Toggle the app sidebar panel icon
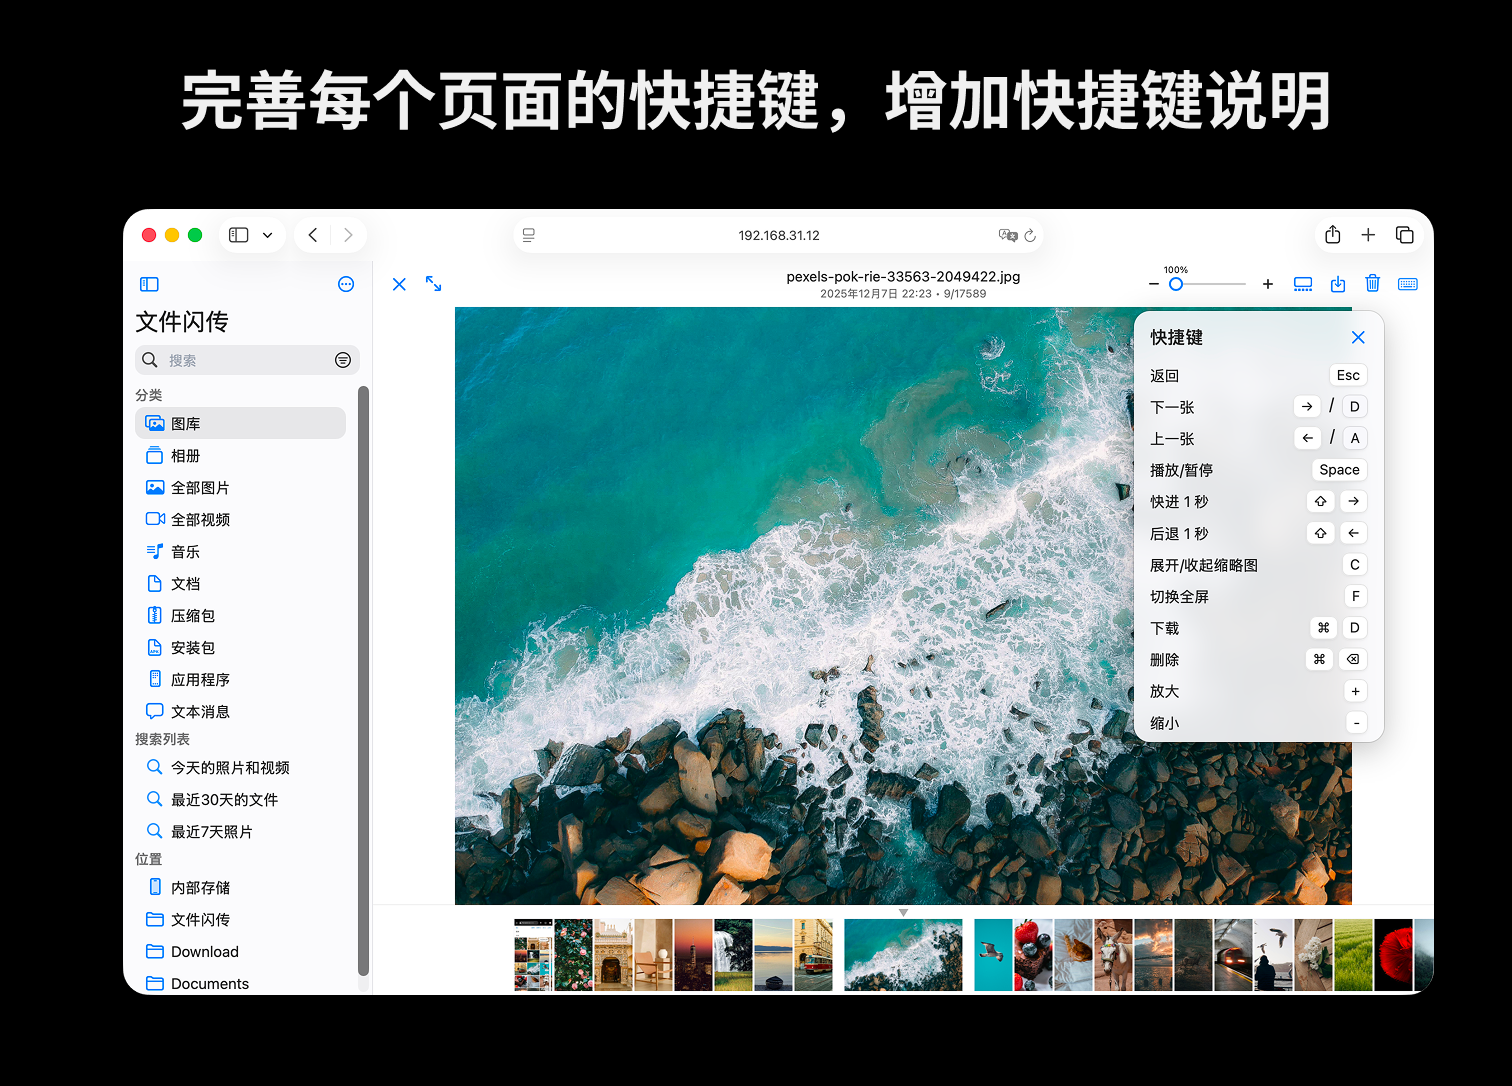The image size is (1512, 1086). point(150,284)
